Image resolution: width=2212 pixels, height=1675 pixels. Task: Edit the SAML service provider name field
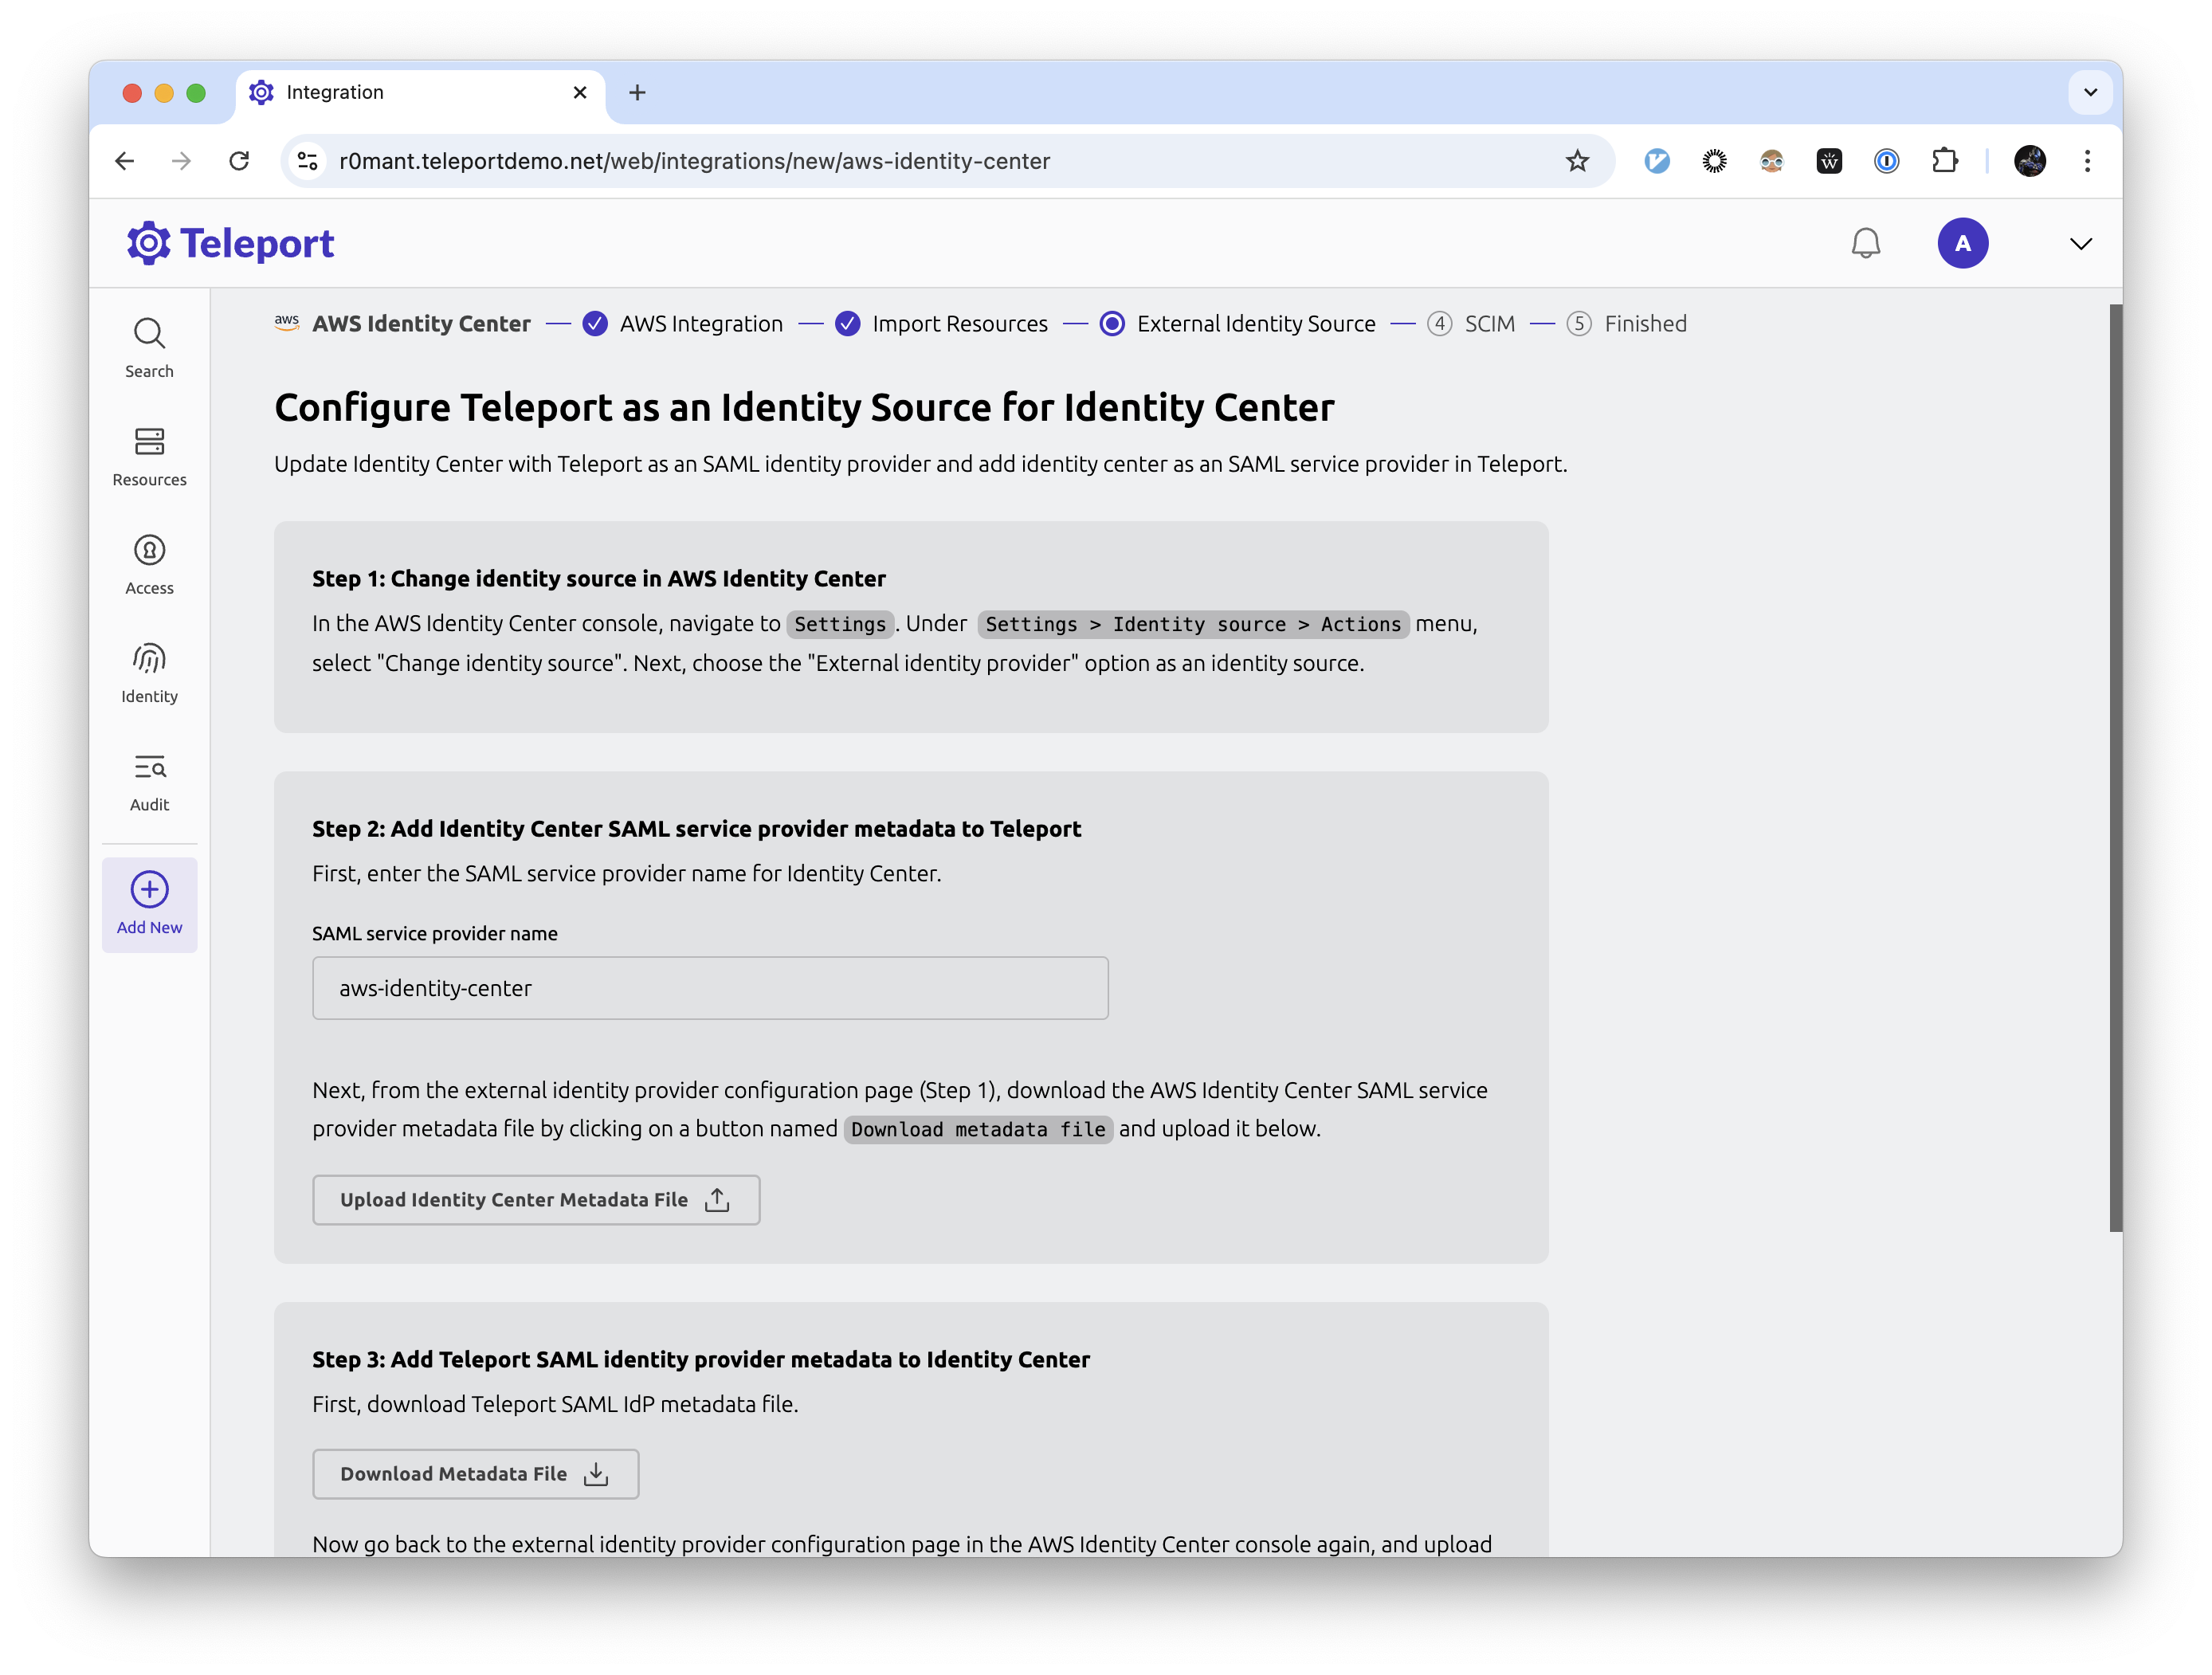pos(709,988)
